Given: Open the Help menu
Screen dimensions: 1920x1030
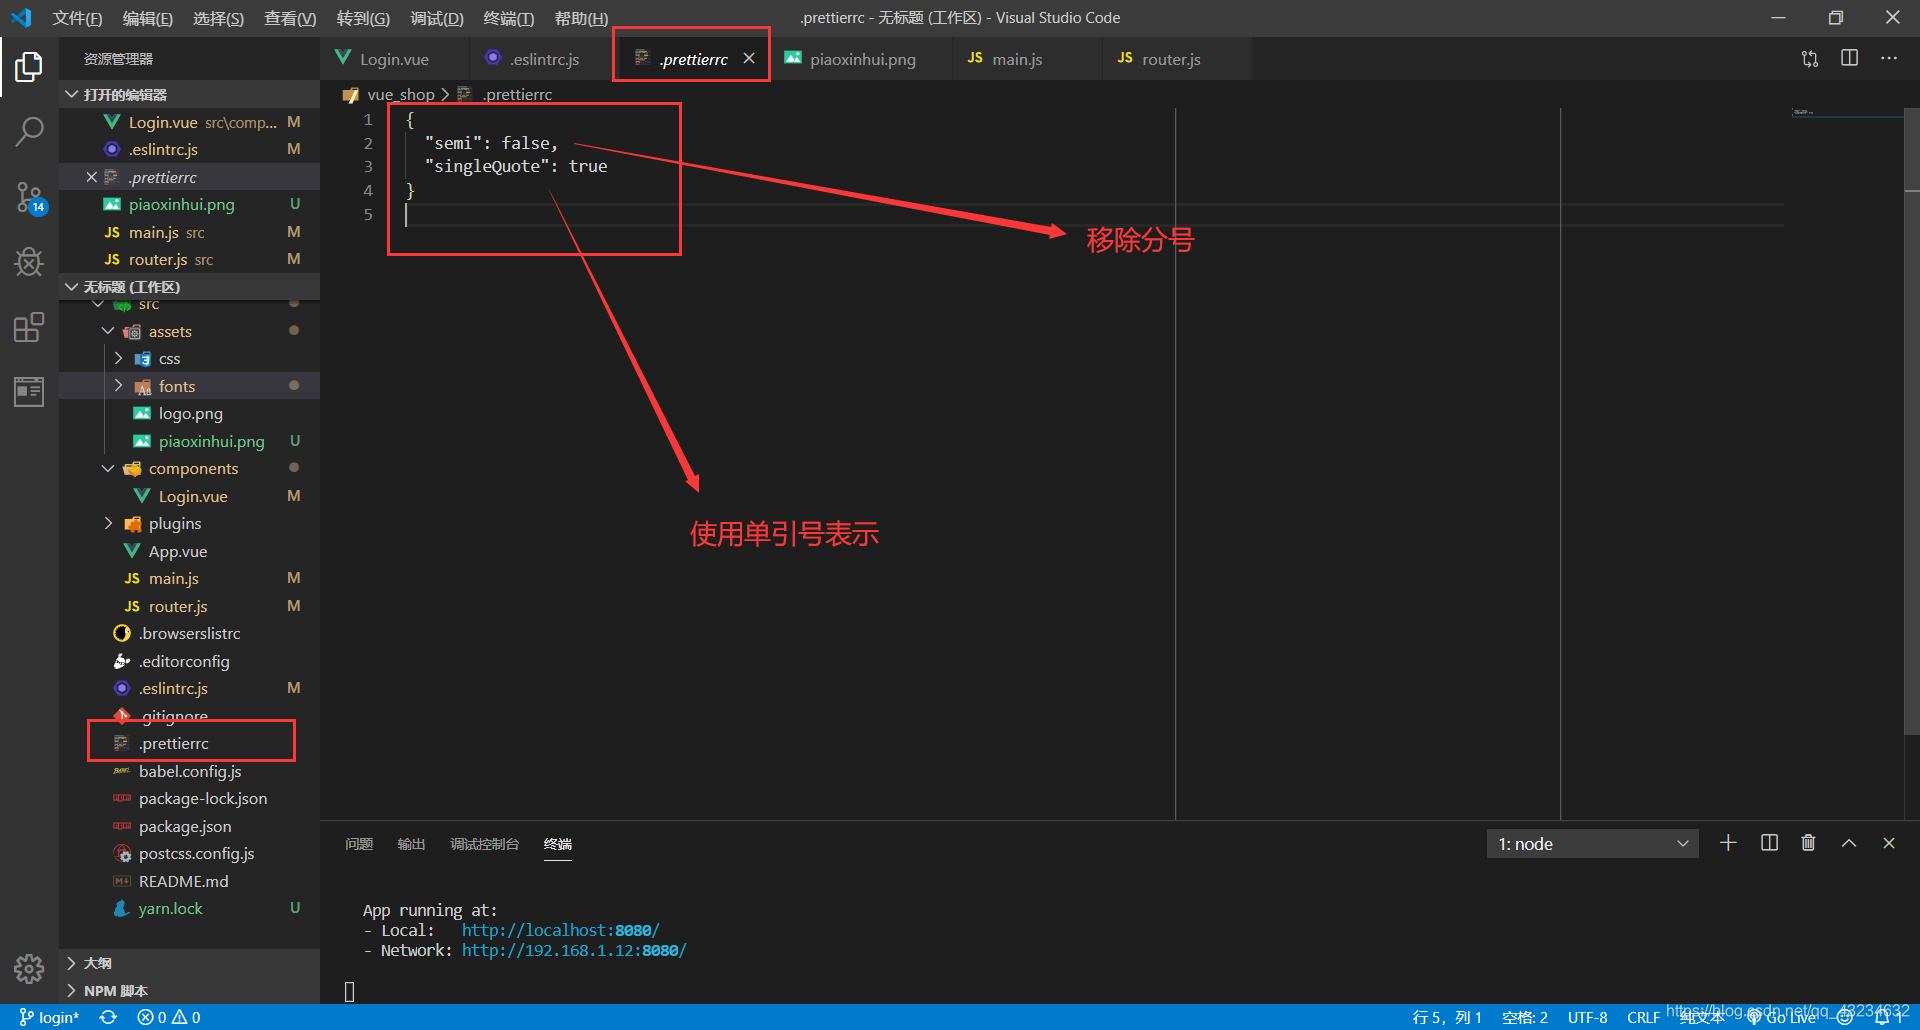Looking at the screenshot, I should pyautogui.click(x=581, y=18).
